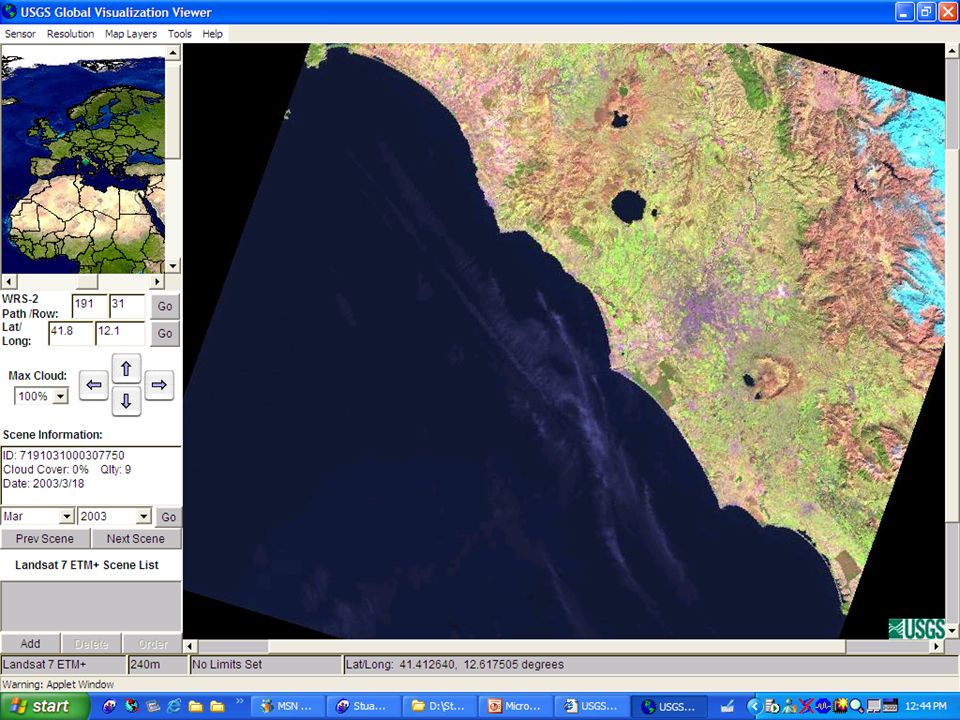Click the empty Landsat 7 scene list box

[91, 606]
